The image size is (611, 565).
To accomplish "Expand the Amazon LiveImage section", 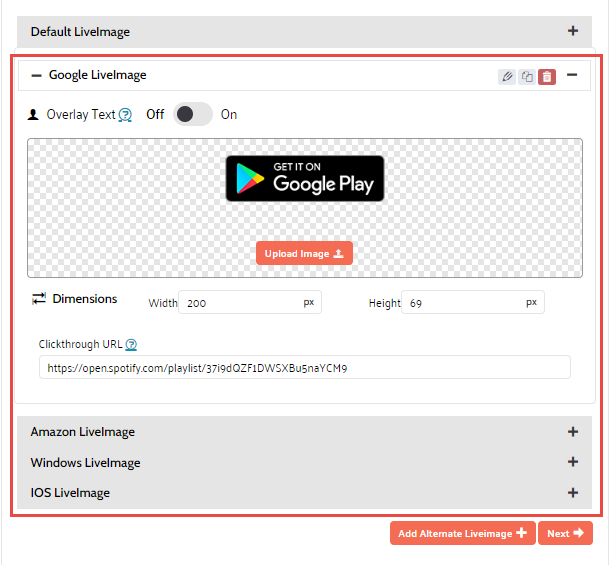I will (x=573, y=432).
